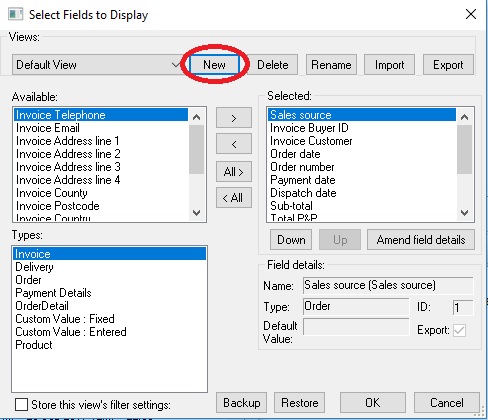
Task: Click Available list scroll-down arrow
Action: click(x=197, y=213)
